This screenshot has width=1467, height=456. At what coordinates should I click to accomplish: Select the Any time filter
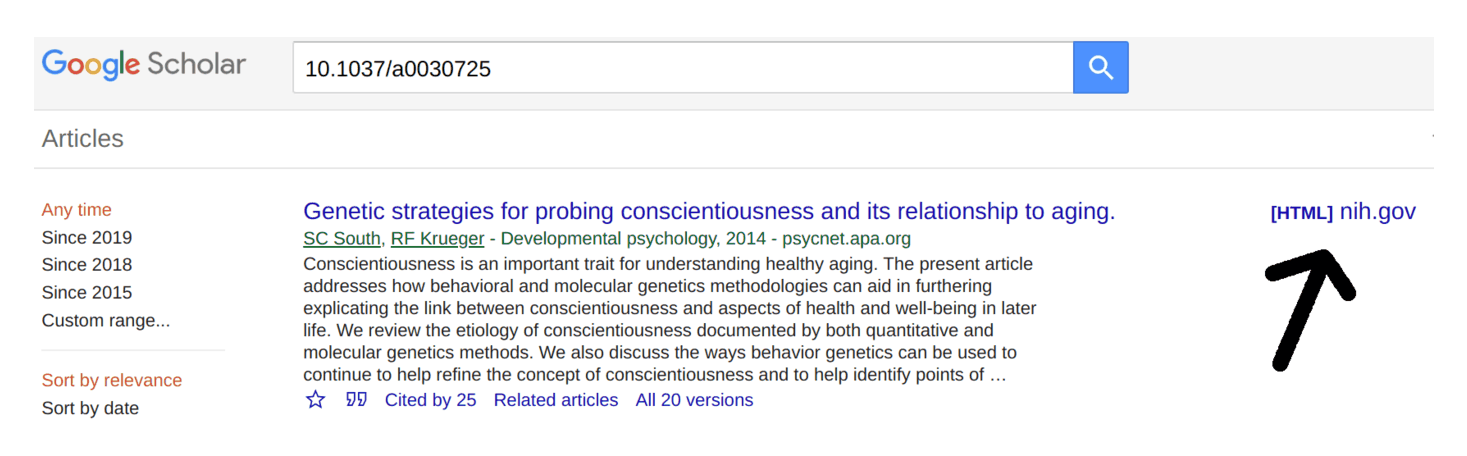[77, 210]
